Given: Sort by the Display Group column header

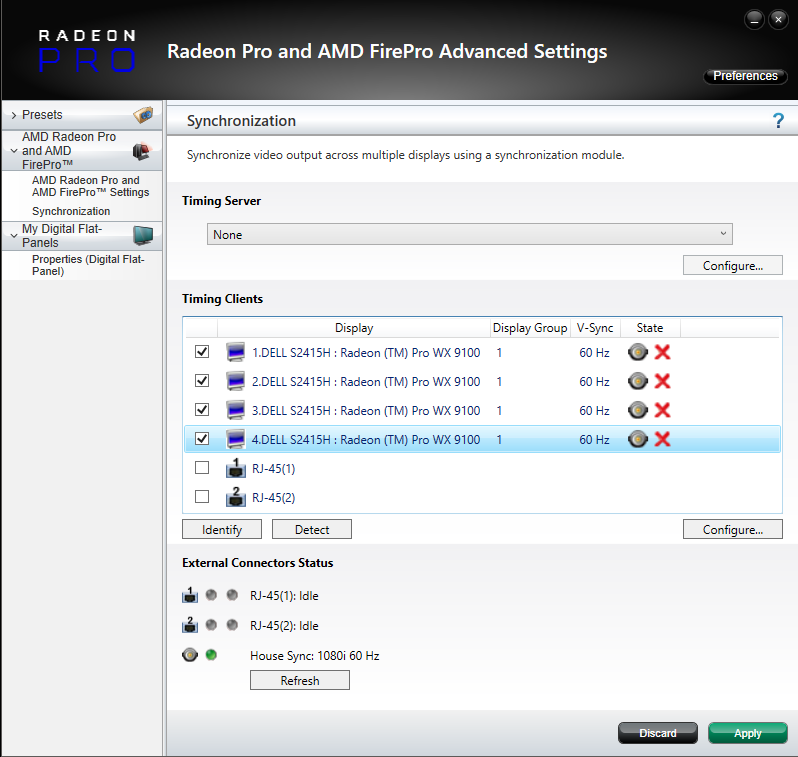Looking at the screenshot, I should click(530, 328).
